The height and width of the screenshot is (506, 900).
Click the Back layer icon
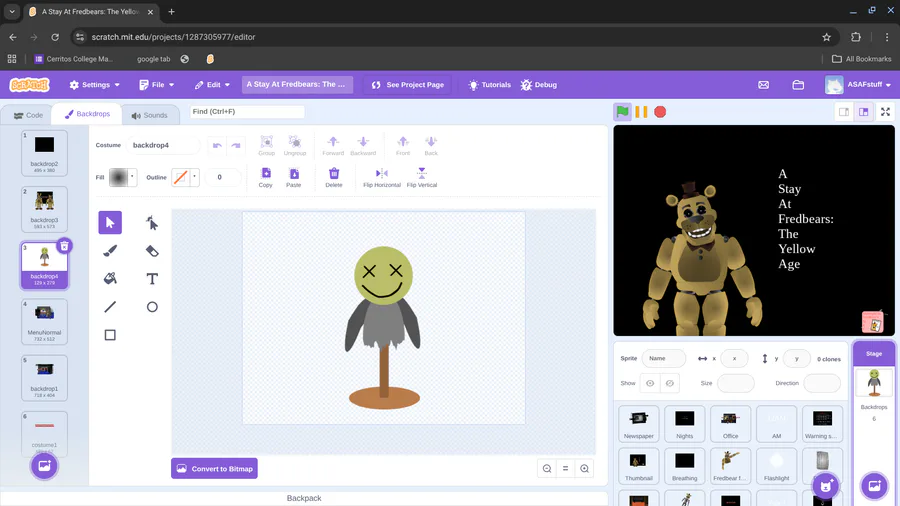pyautogui.click(x=431, y=145)
